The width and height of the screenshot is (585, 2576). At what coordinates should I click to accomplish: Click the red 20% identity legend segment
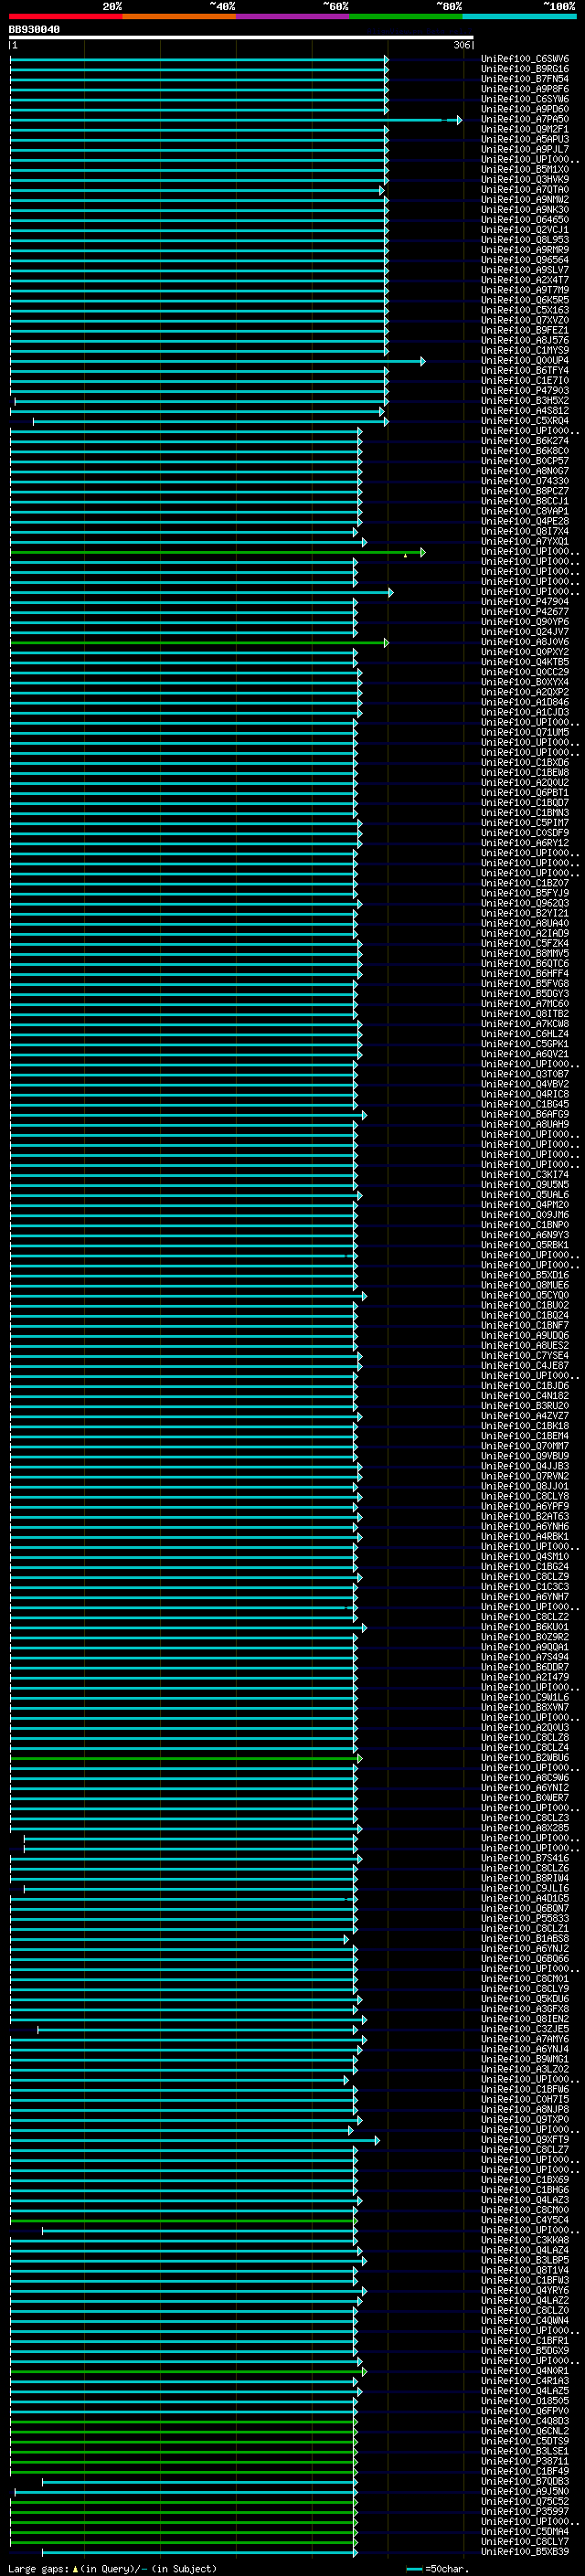coord(66,16)
